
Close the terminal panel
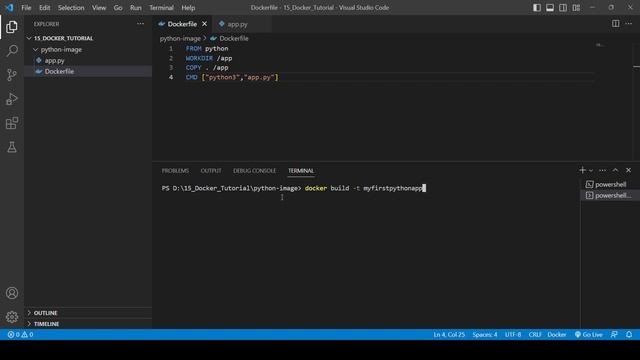pos(629,170)
